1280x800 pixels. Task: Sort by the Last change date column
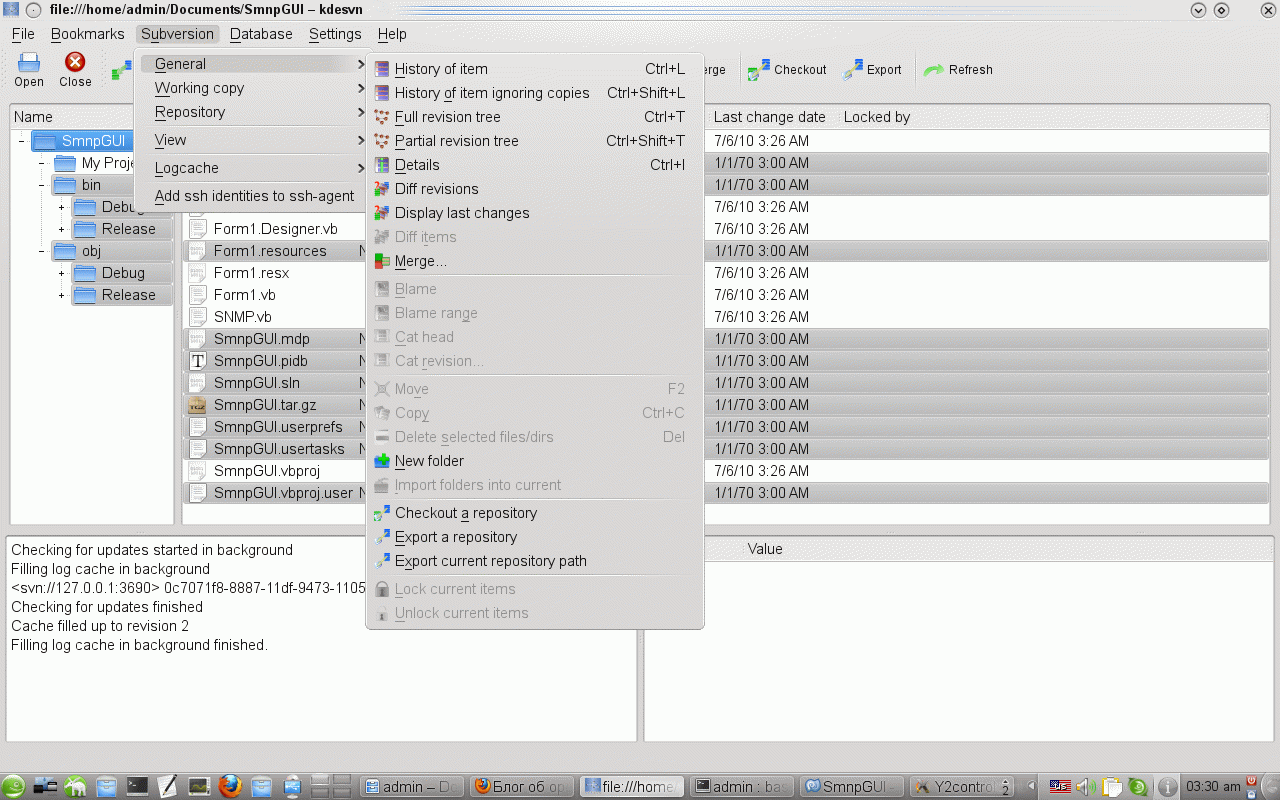point(770,117)
